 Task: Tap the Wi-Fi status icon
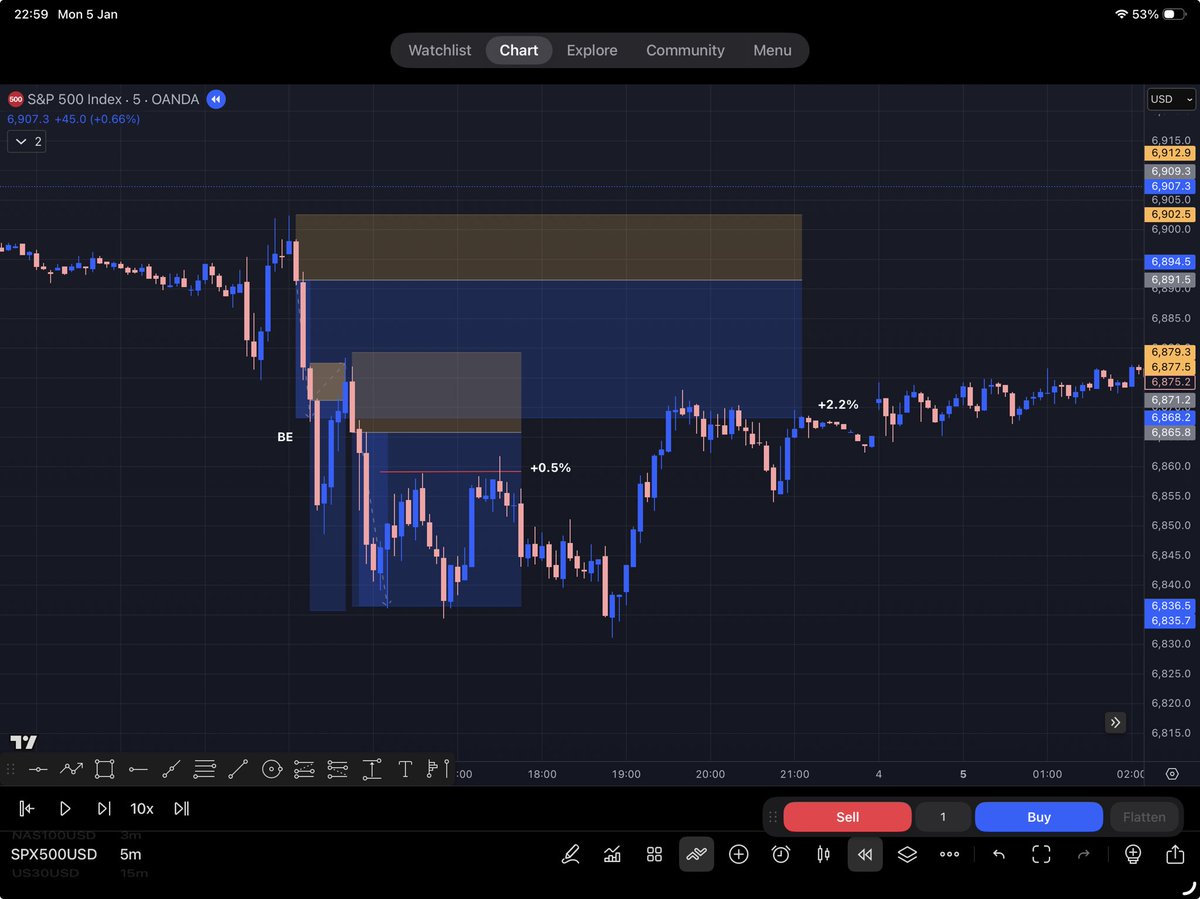tap(1121, 15)
